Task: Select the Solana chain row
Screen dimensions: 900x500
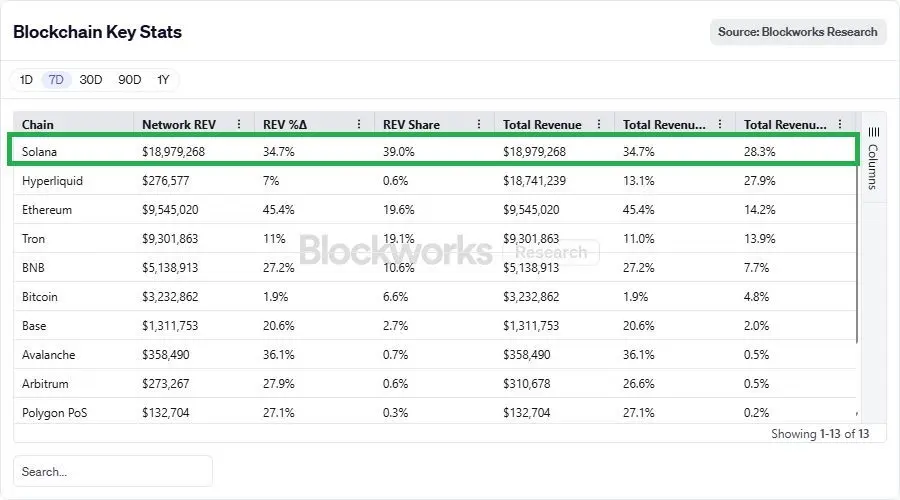Action: click(433, 152)
